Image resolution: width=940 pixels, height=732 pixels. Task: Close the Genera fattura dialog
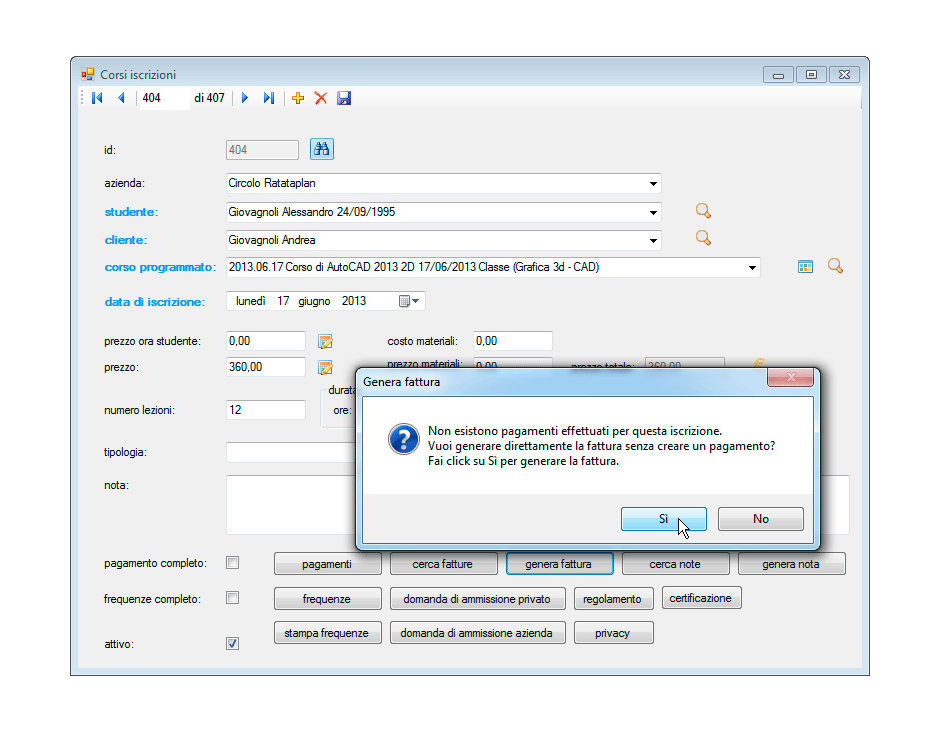pyautogui.click(x=790, y=377)
